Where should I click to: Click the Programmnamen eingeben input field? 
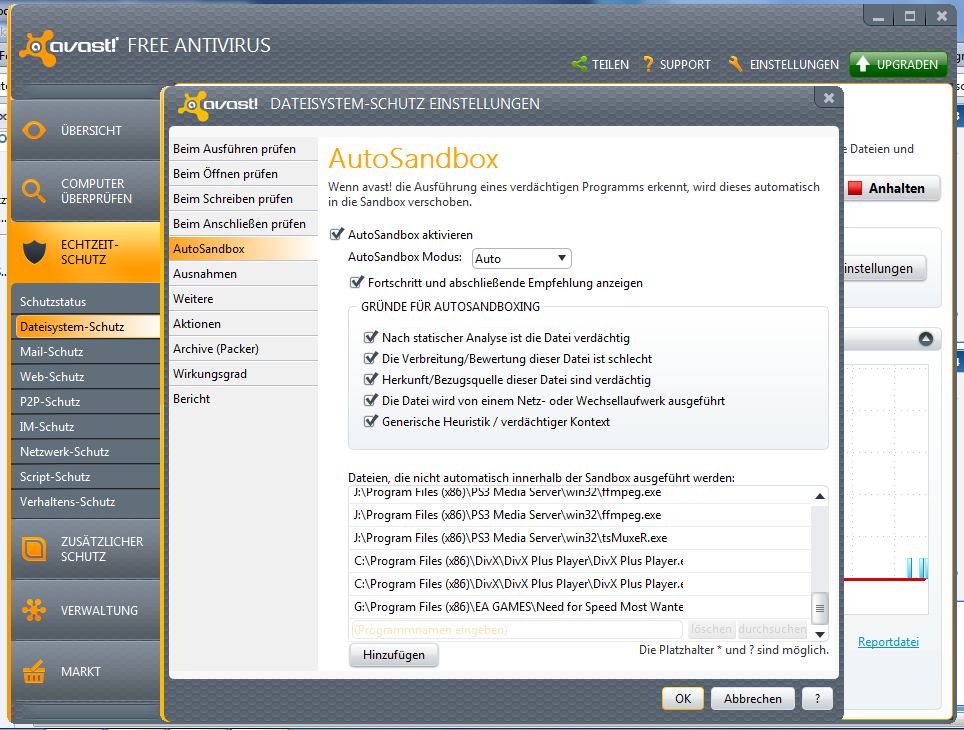point(516,630)
